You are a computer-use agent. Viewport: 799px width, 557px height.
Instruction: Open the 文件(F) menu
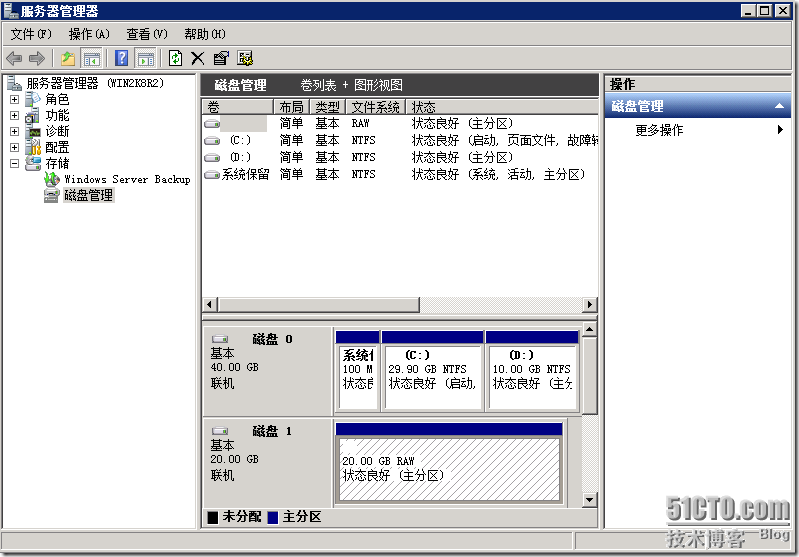coord(31,34)
